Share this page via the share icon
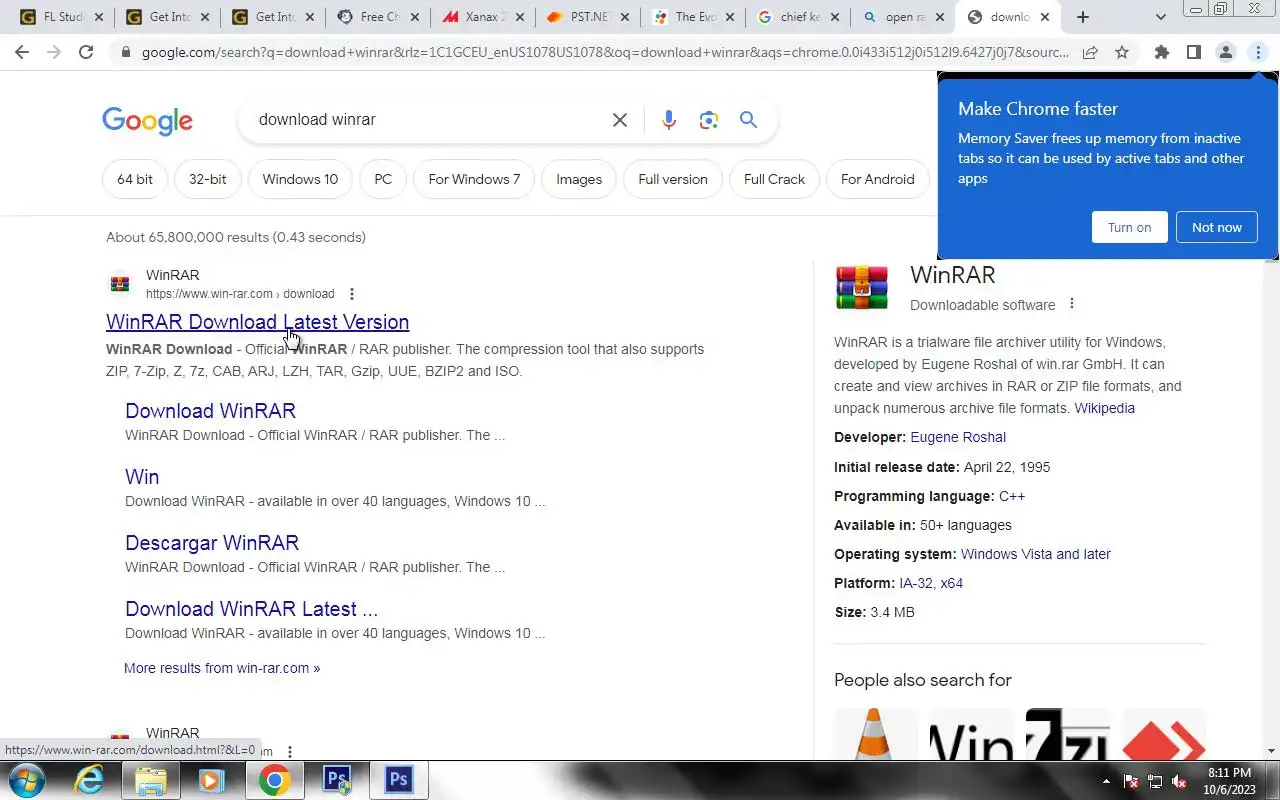The image size is (1280, 800). pos(1090,52)
